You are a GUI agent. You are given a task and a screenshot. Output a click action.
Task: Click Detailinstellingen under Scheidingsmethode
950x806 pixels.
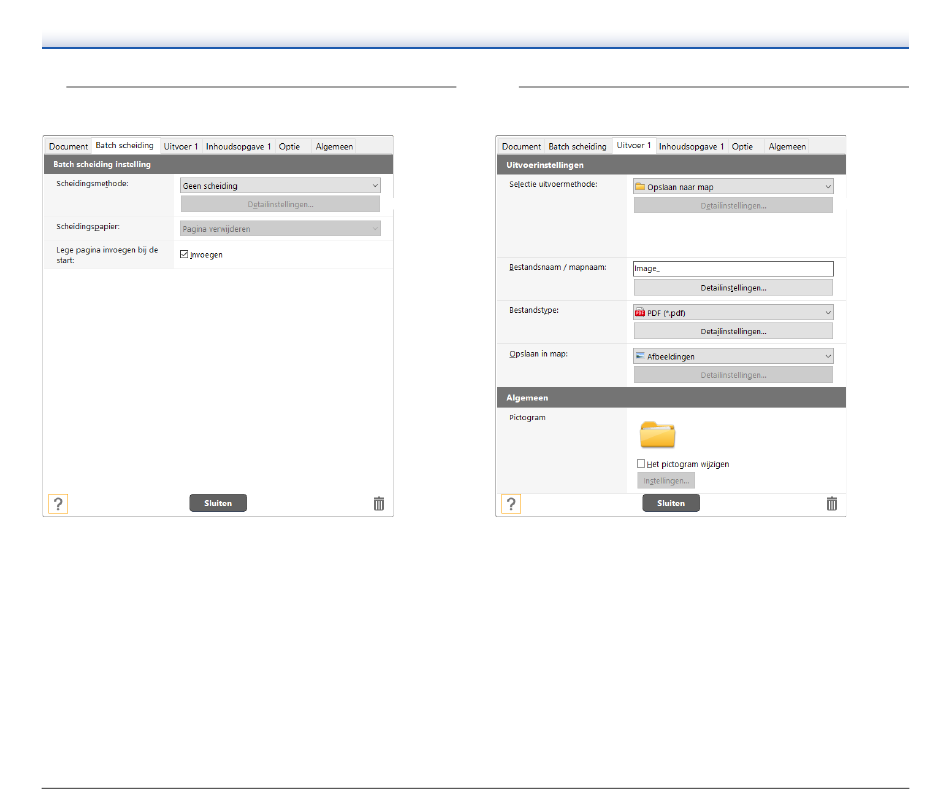[x=280, y=204]
